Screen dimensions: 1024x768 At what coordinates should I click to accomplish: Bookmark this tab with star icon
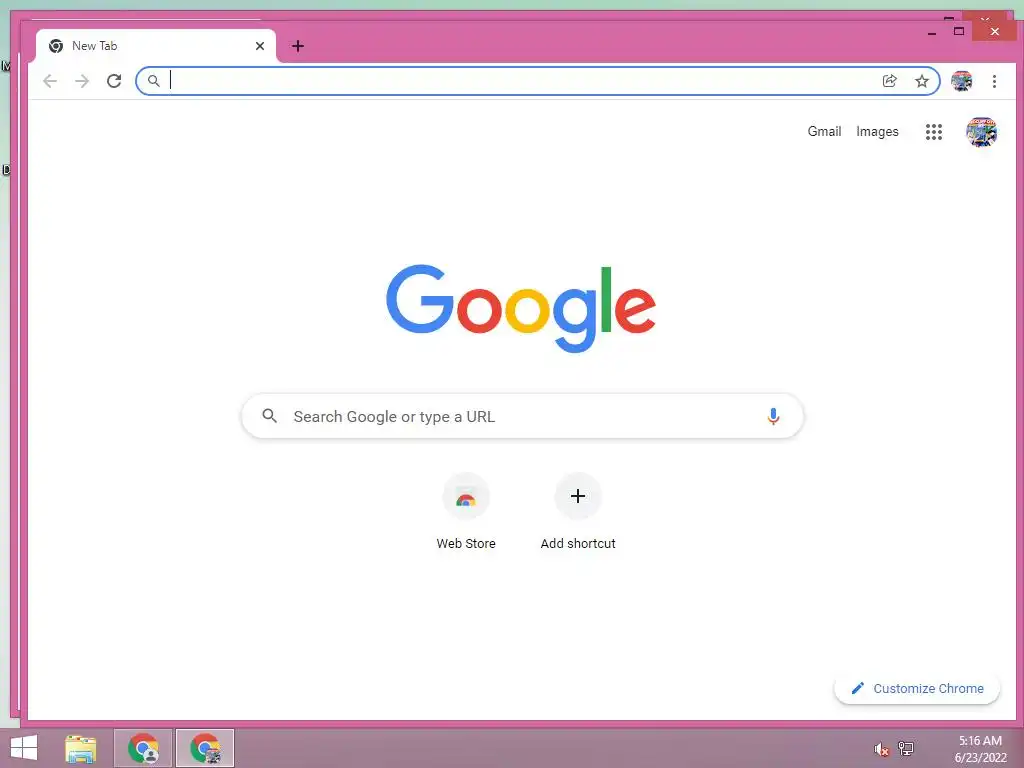tap(921, 81)
